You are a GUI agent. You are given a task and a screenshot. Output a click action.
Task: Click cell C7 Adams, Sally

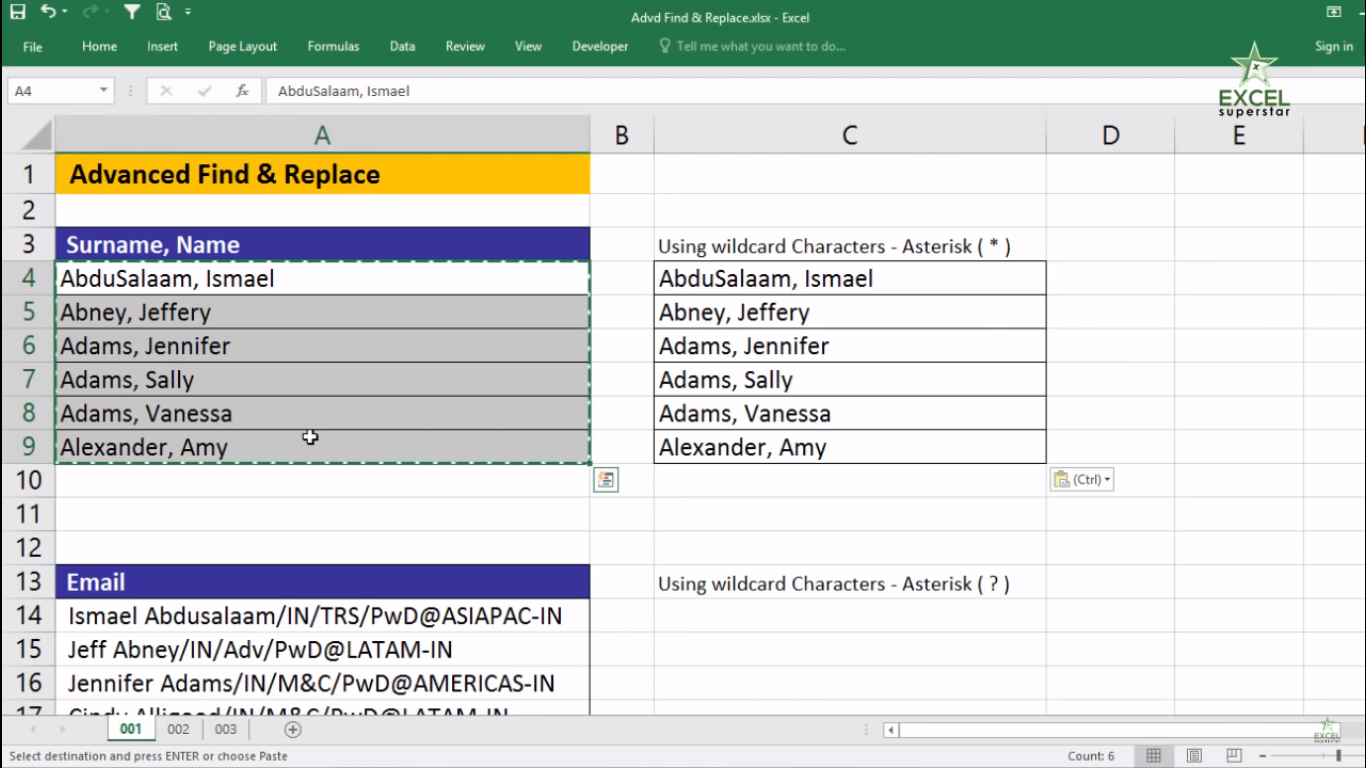[850, 380]
